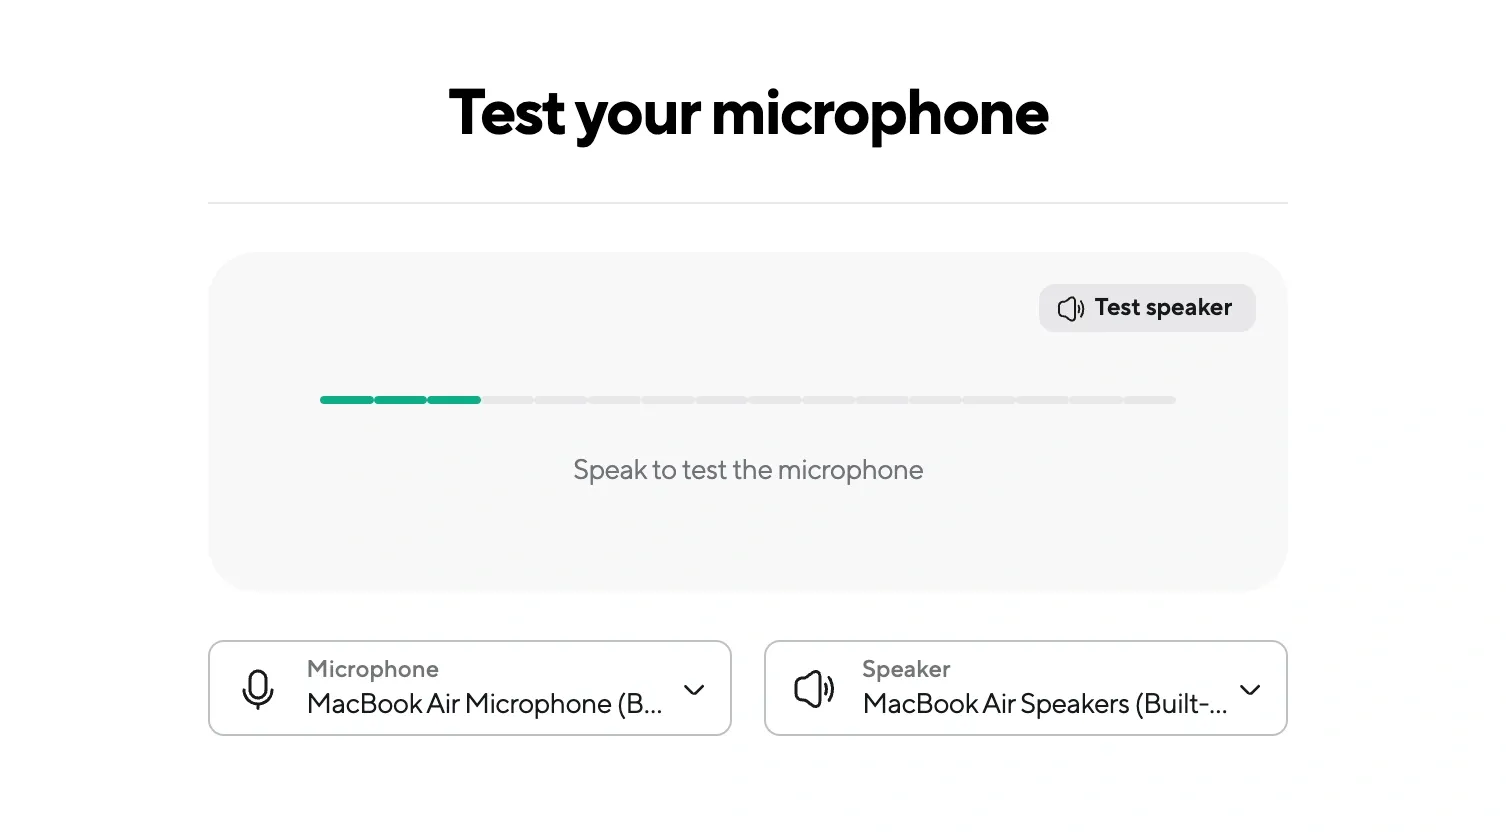The image size is (1506, 836).
Task: Click the gray "Microphone" field label
Action: tap(372, 669)
